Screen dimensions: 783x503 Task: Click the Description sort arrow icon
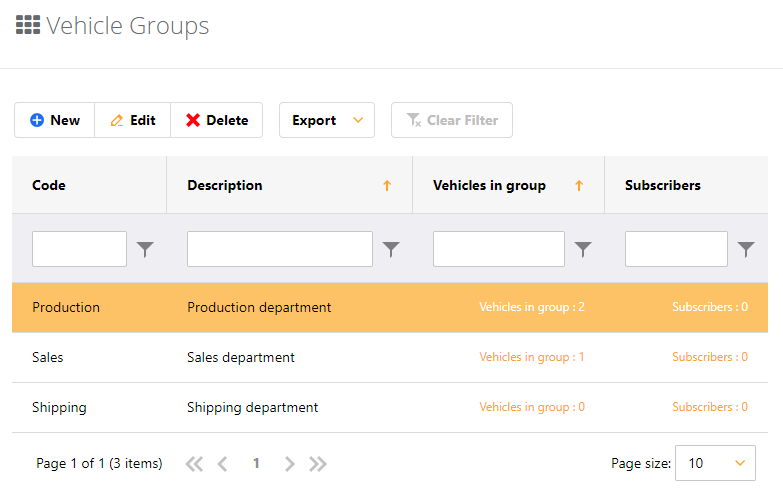tap(387, 186)
